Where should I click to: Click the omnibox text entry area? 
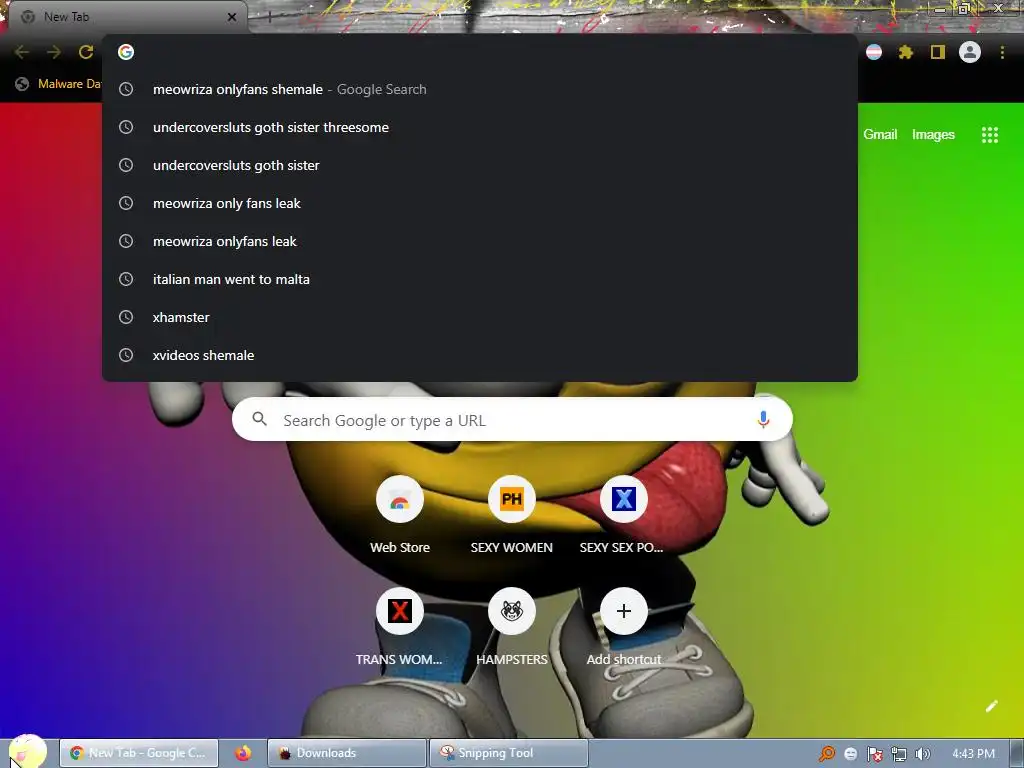click(x=479, y=52)
